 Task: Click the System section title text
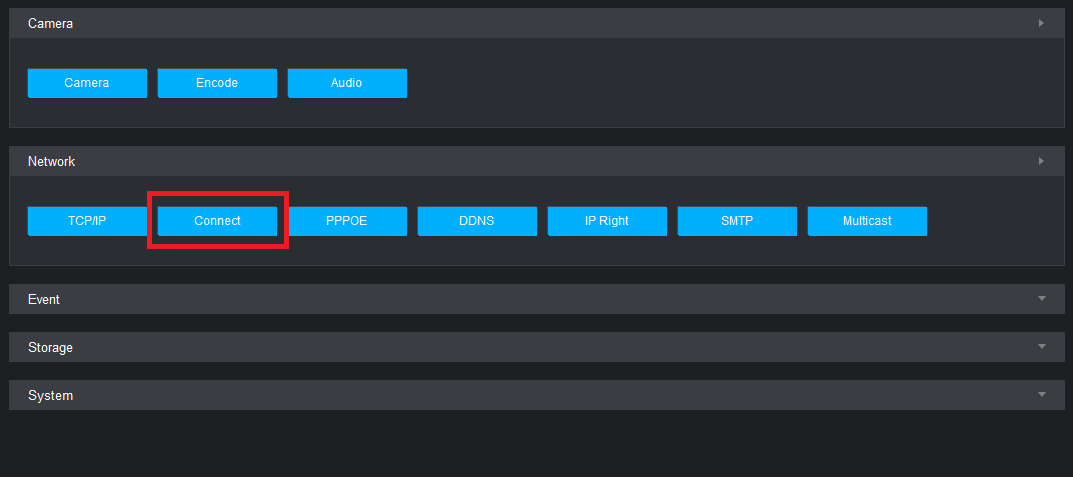(x=50, y=395)
